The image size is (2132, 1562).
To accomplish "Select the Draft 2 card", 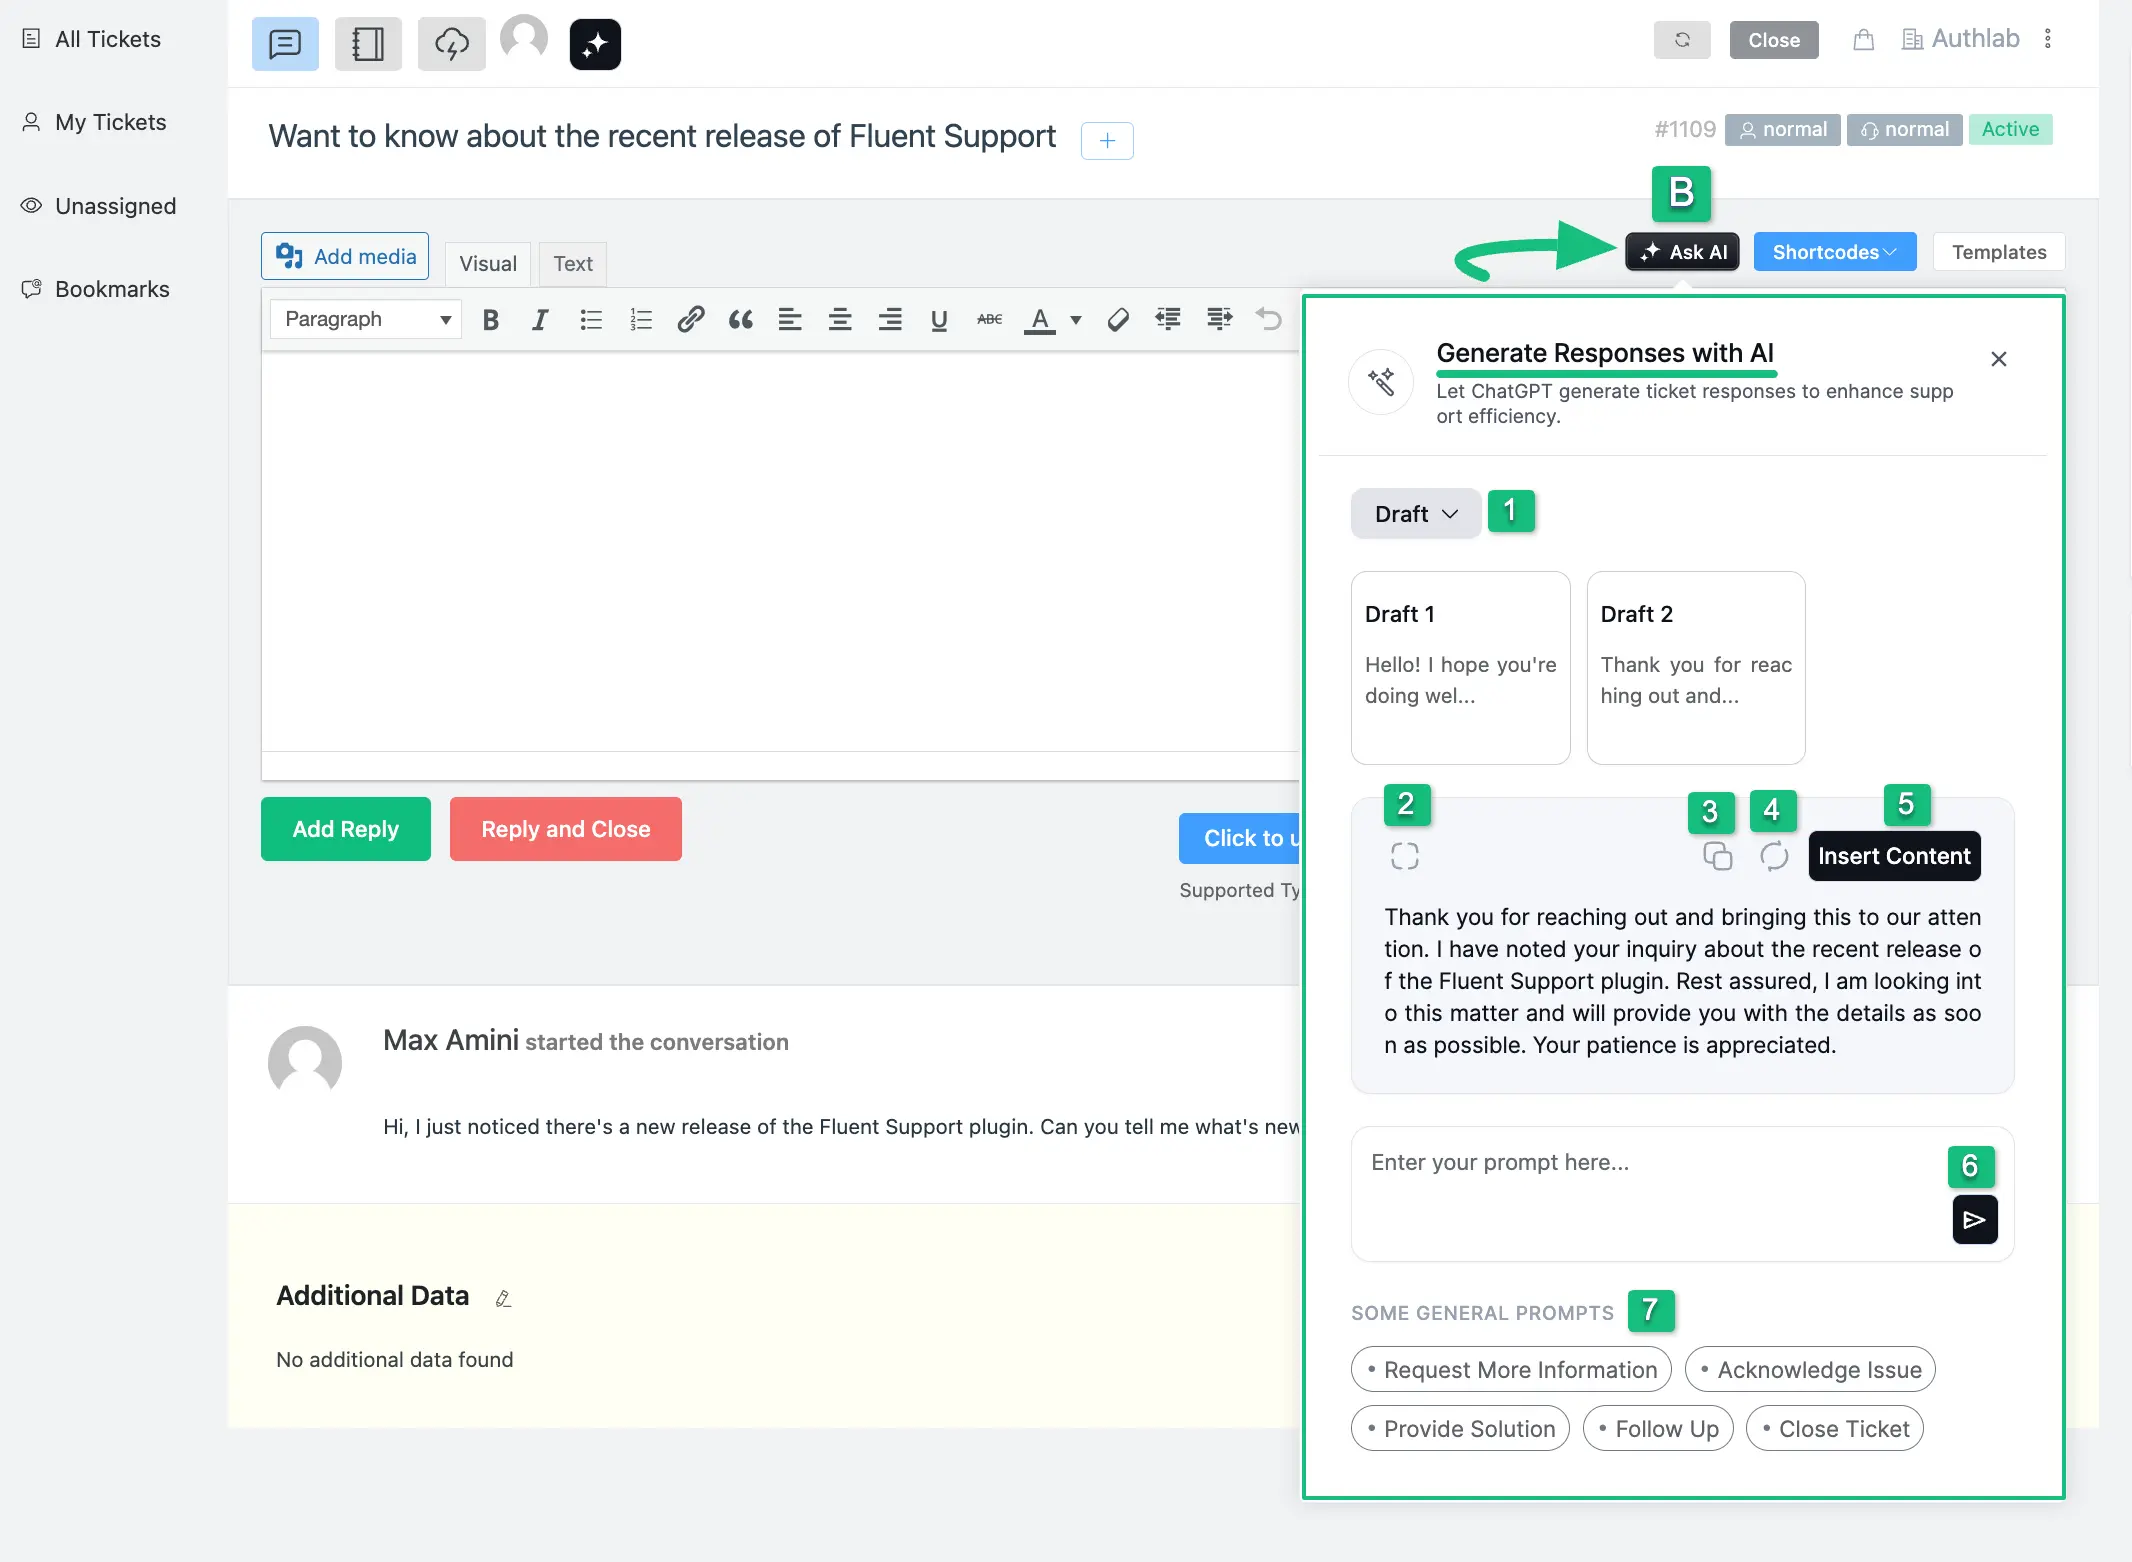I will 1696,668.
